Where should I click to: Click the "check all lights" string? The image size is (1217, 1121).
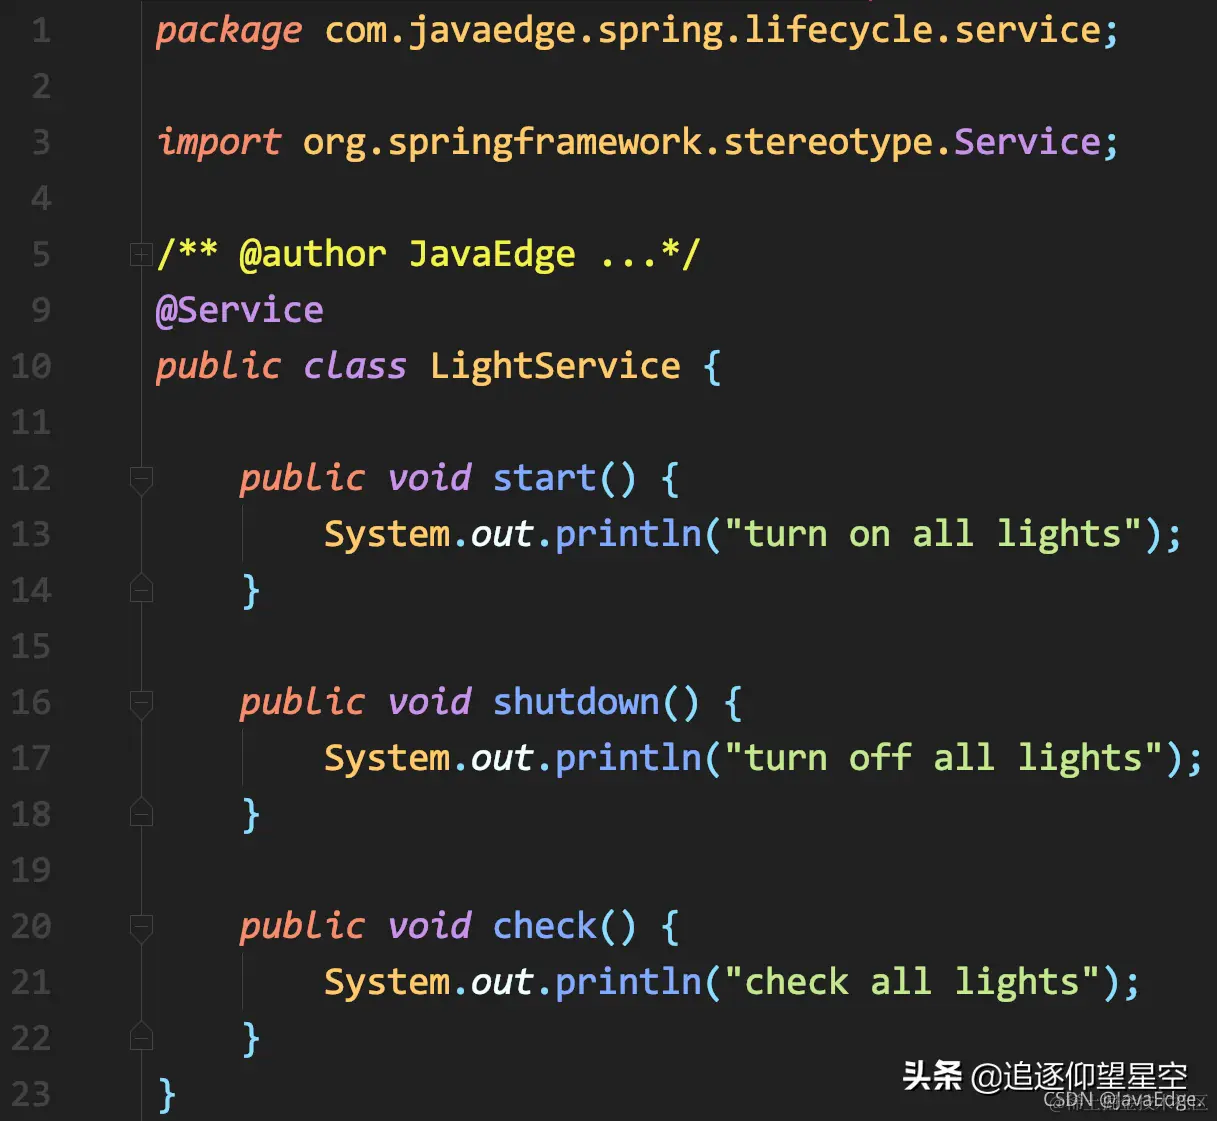click(x=912, y=982)
